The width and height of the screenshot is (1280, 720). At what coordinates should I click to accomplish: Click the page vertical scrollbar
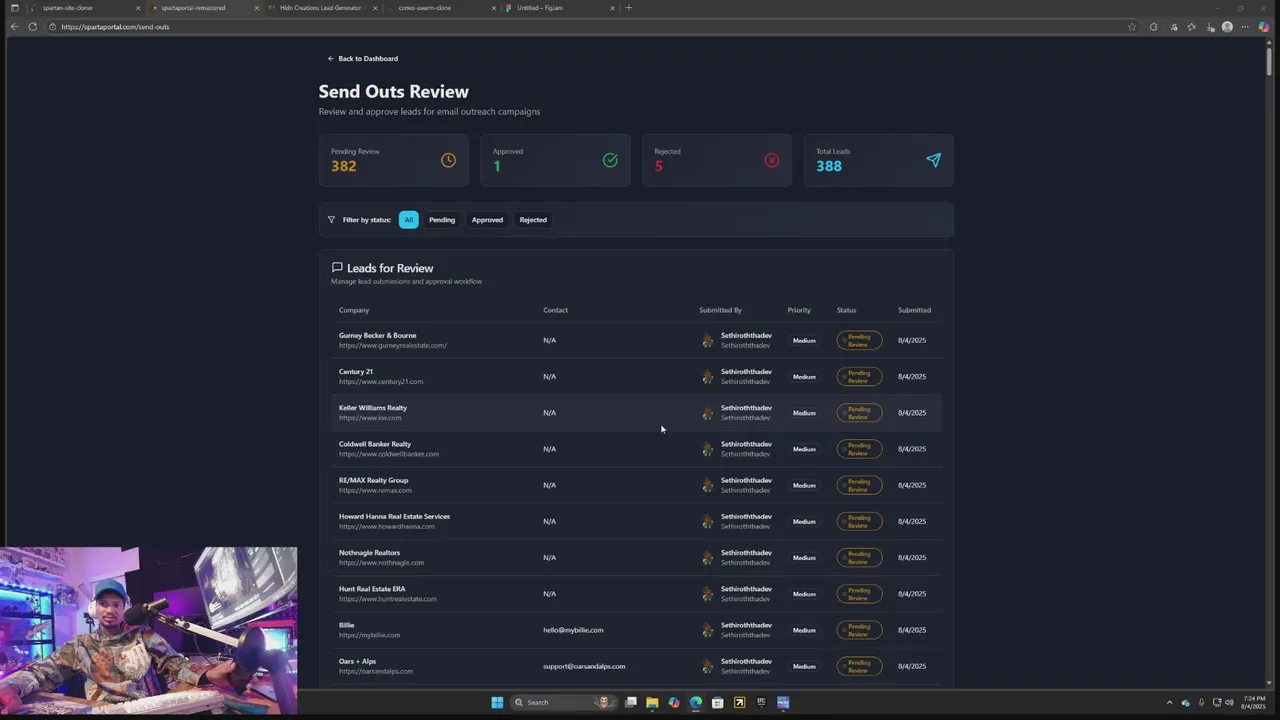[x=1269, y=60]
